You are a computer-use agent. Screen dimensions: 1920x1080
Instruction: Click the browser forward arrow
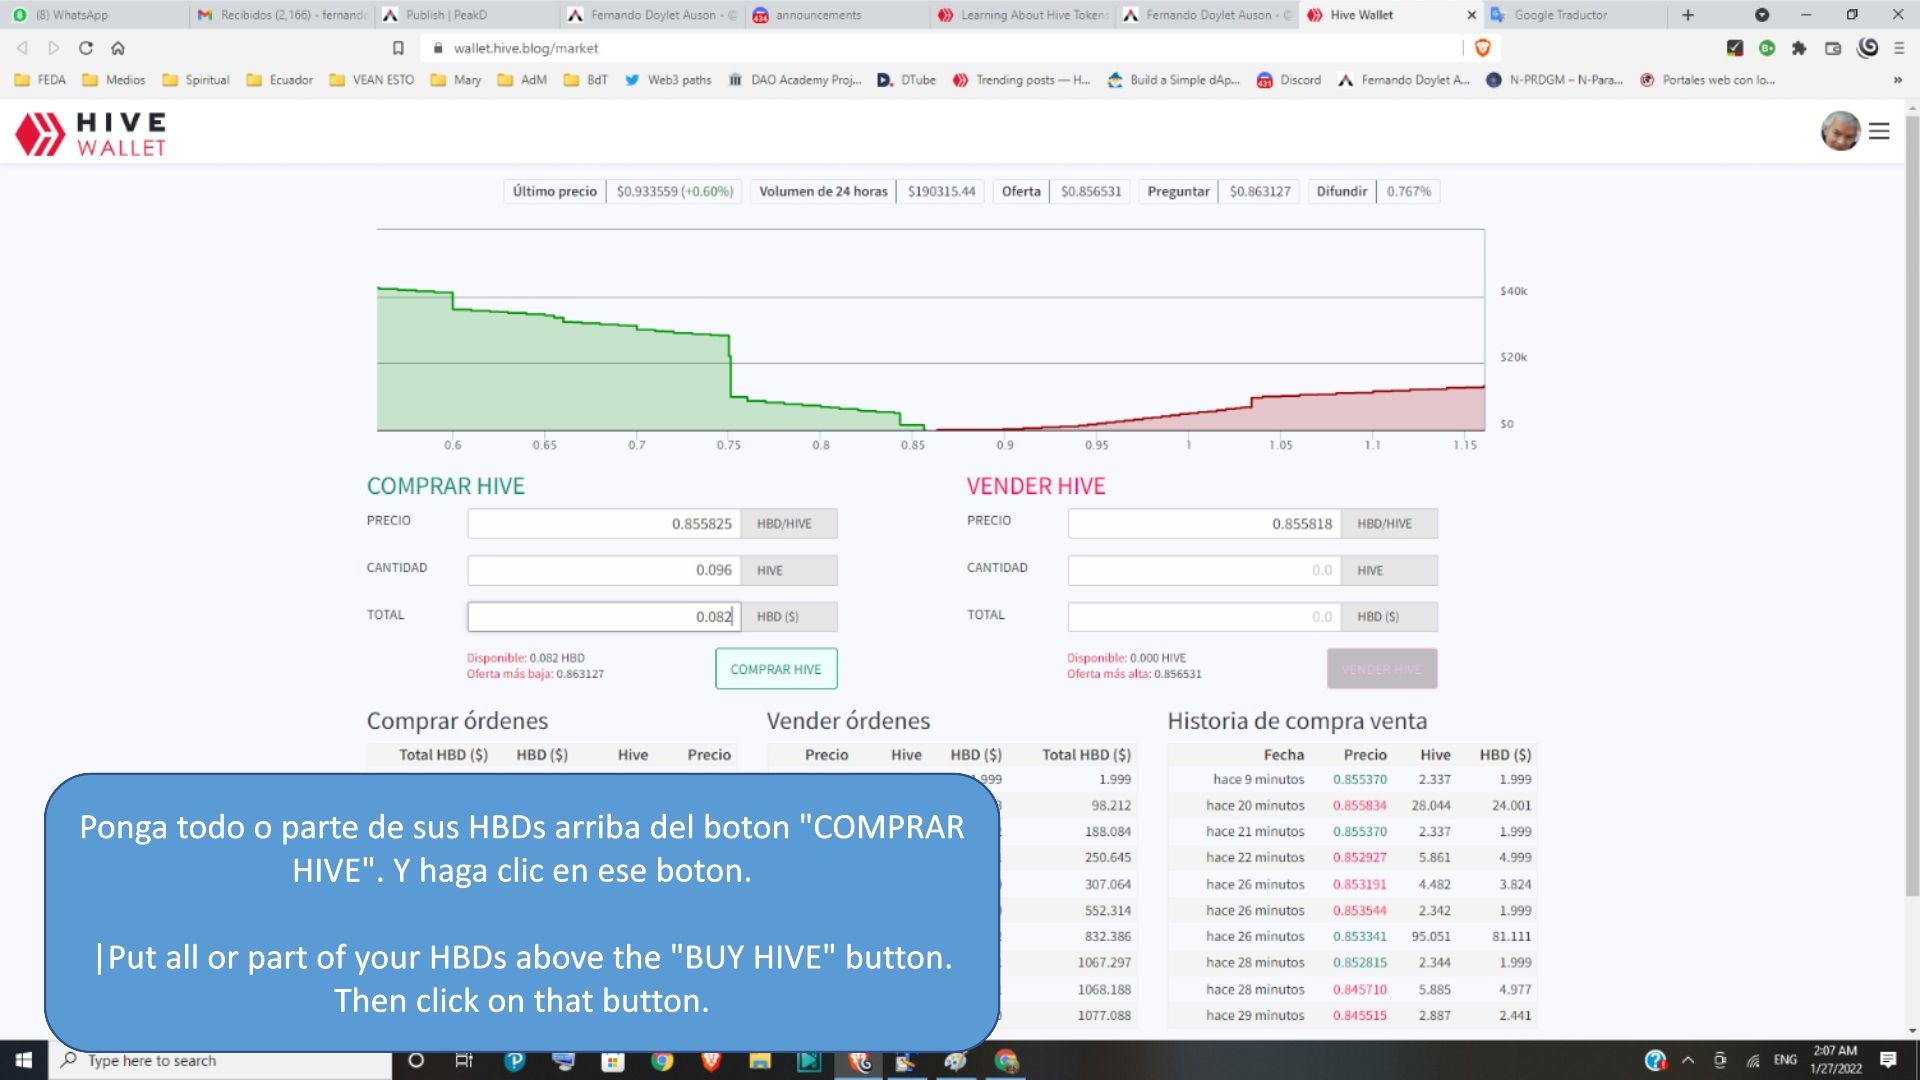point(54,48)
